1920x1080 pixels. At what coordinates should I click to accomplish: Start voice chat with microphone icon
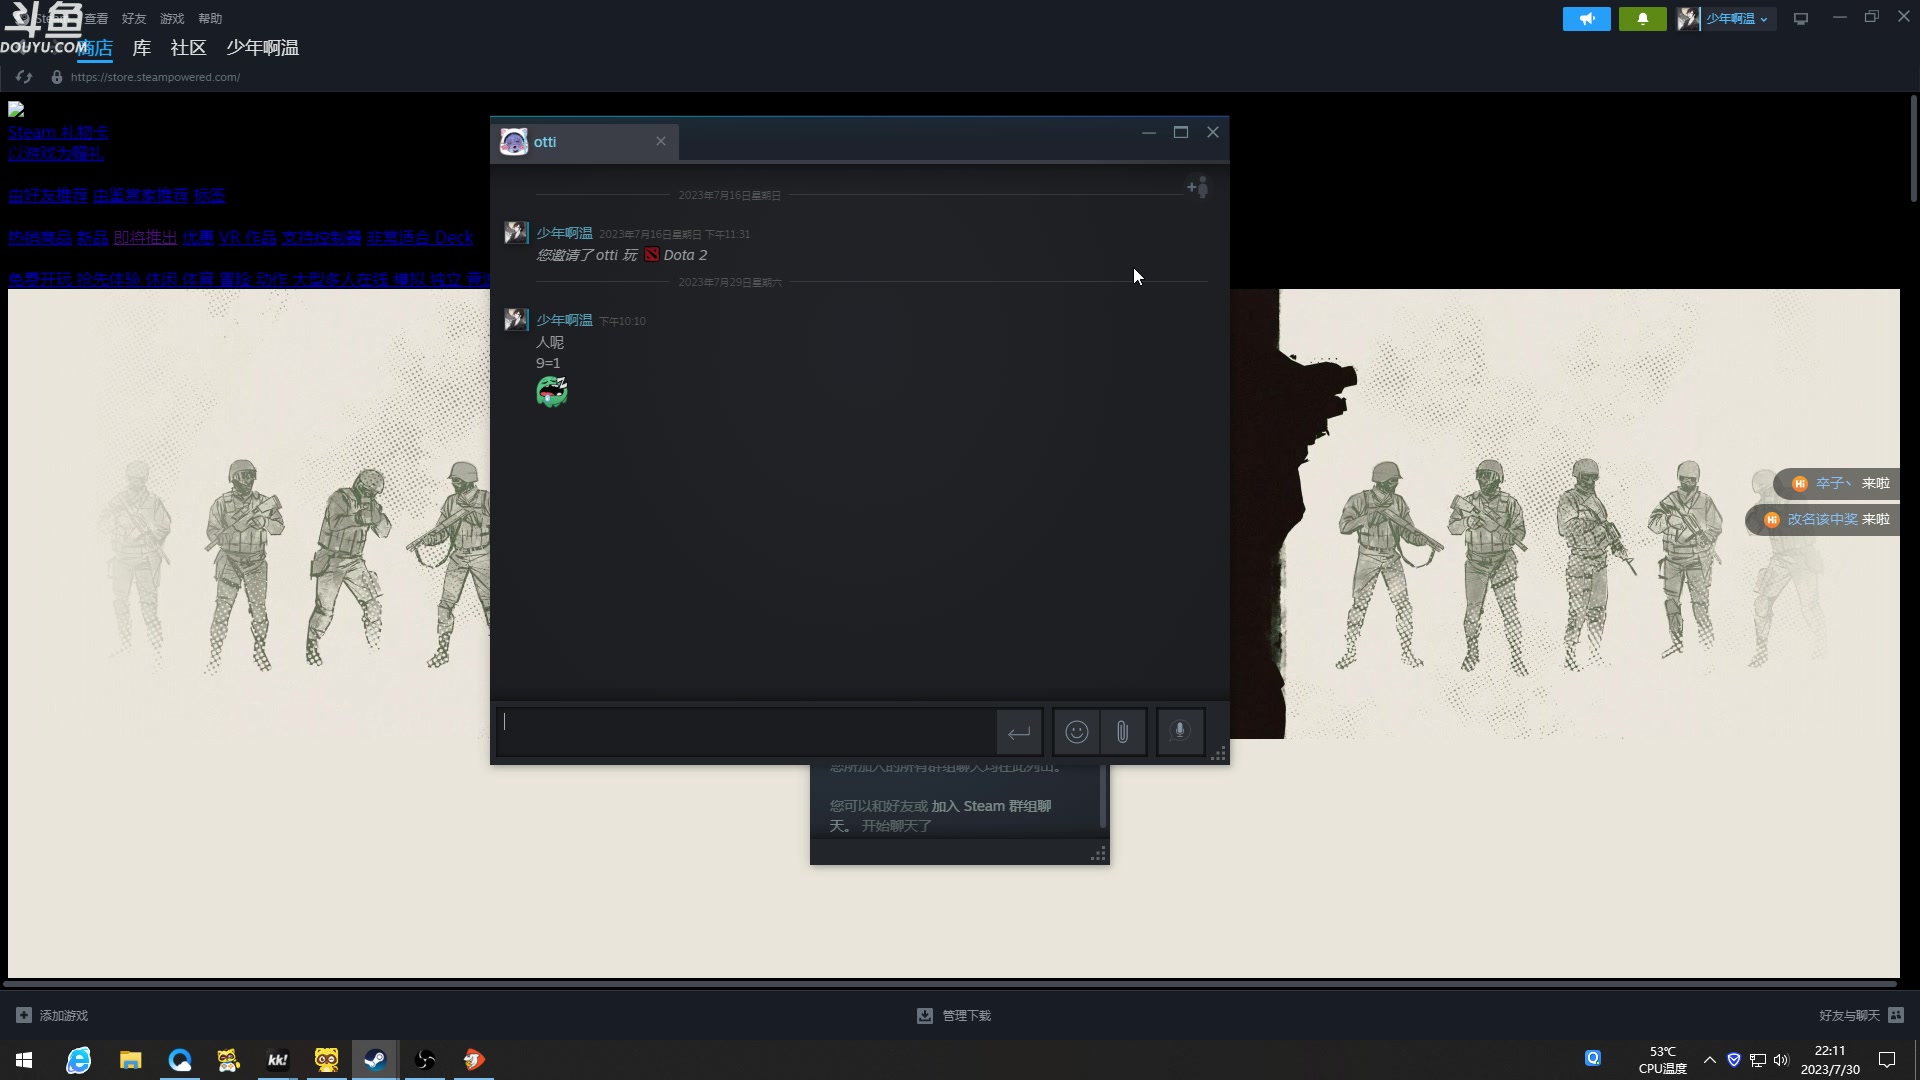tap(1180, 732)
